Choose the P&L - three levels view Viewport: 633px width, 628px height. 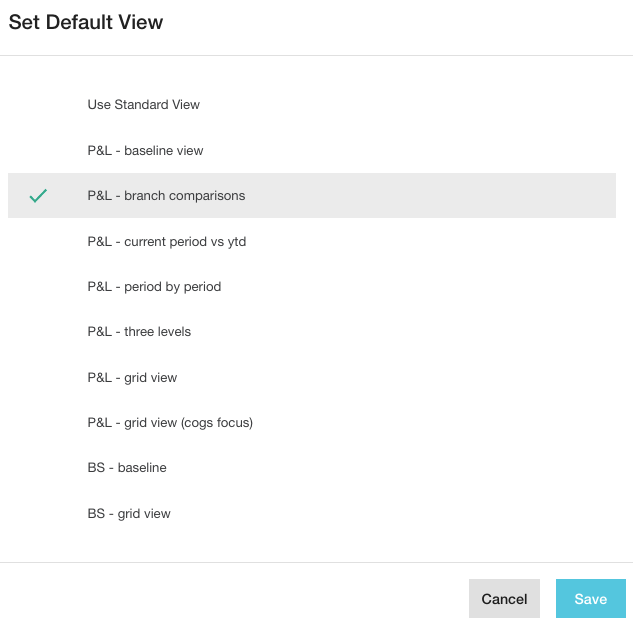click(x=139, y=332)
